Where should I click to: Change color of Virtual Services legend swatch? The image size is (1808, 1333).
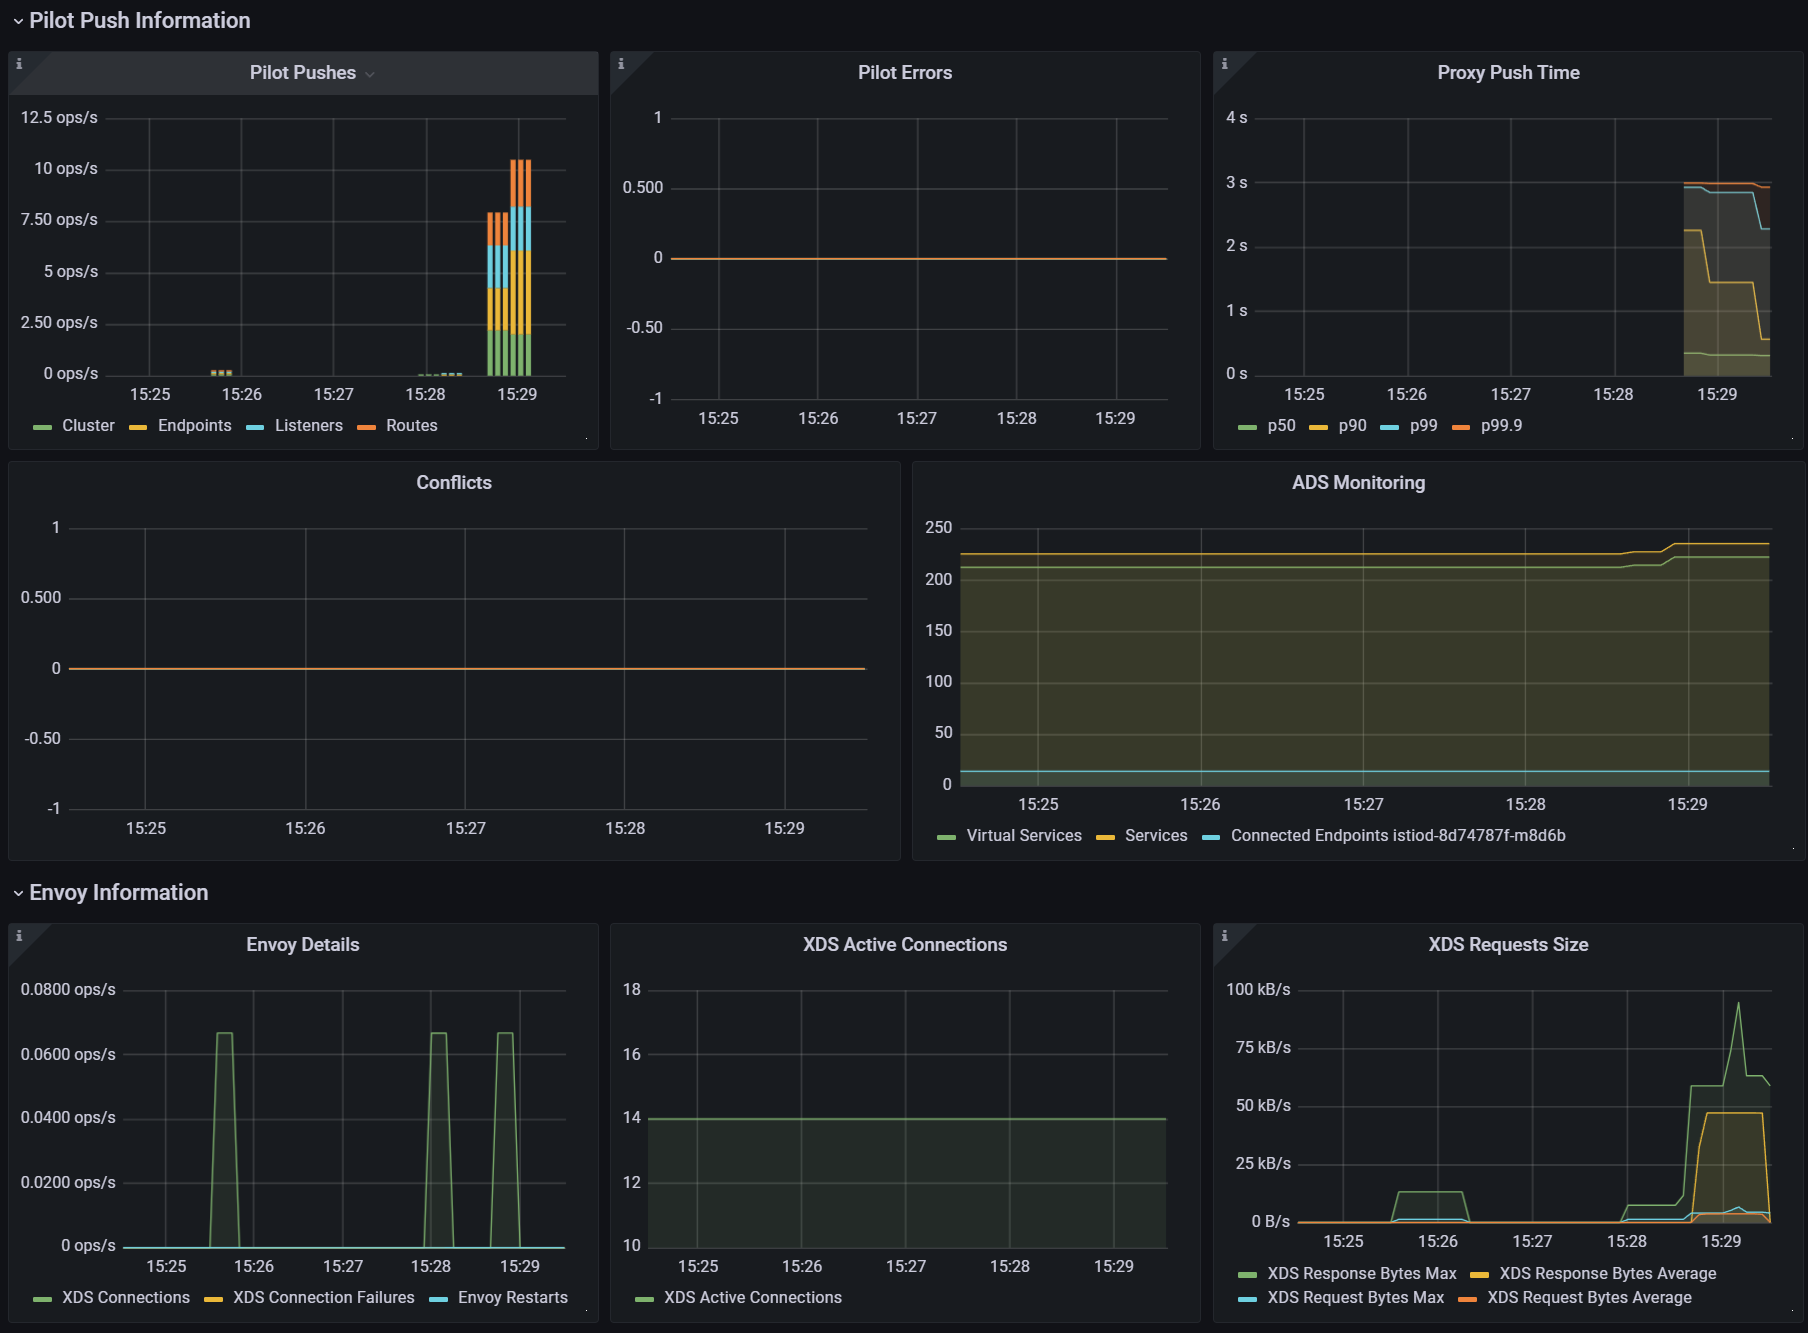click(x=946, y=837)
